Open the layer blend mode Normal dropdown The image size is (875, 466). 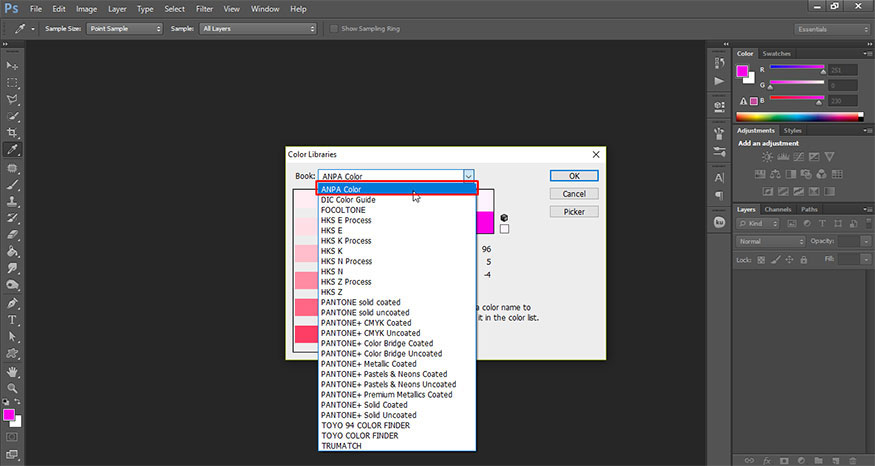click(770, 242)
